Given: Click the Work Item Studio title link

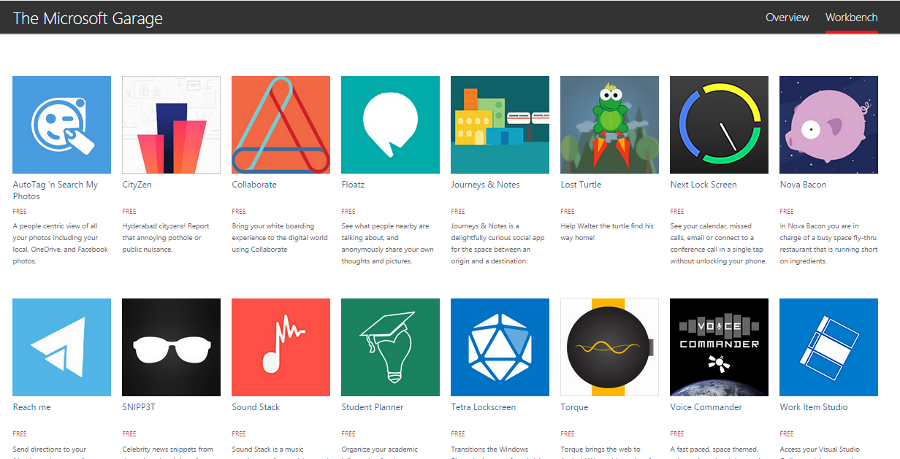Looking at the screenshot, I should [x=813, y=407].
